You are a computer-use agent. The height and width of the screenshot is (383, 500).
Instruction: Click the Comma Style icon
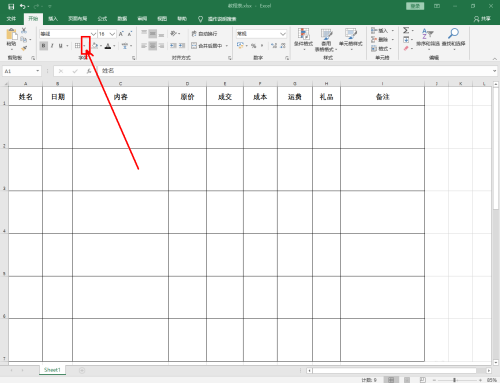point(262,46)
